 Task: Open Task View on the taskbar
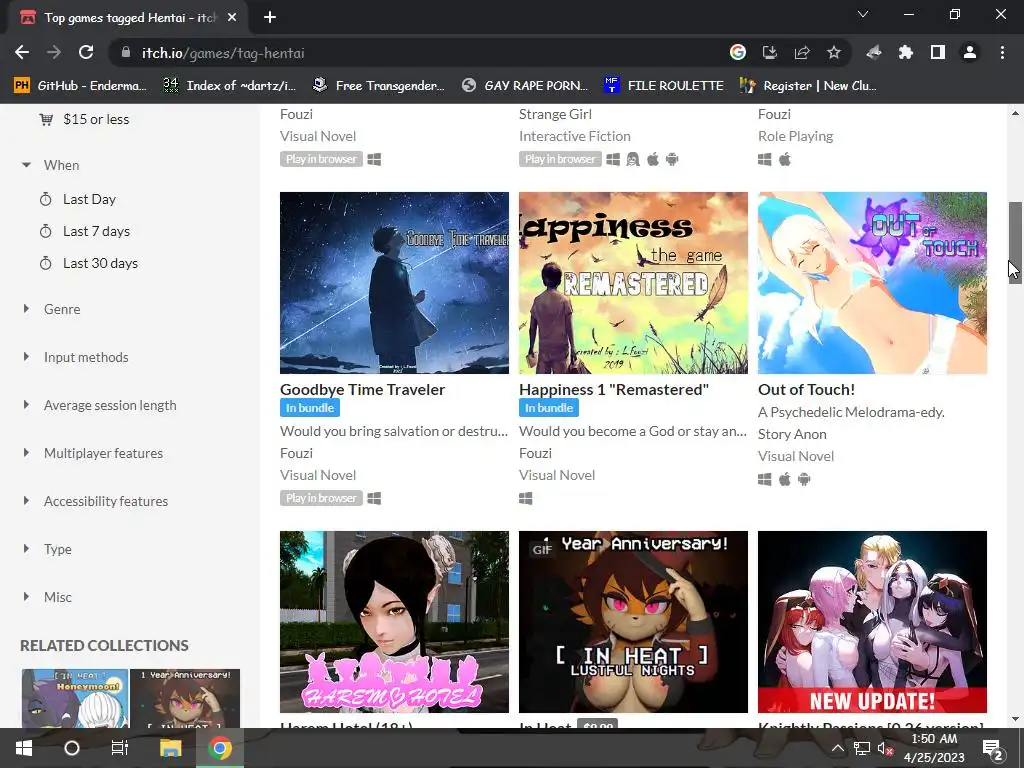coord(120,748)
